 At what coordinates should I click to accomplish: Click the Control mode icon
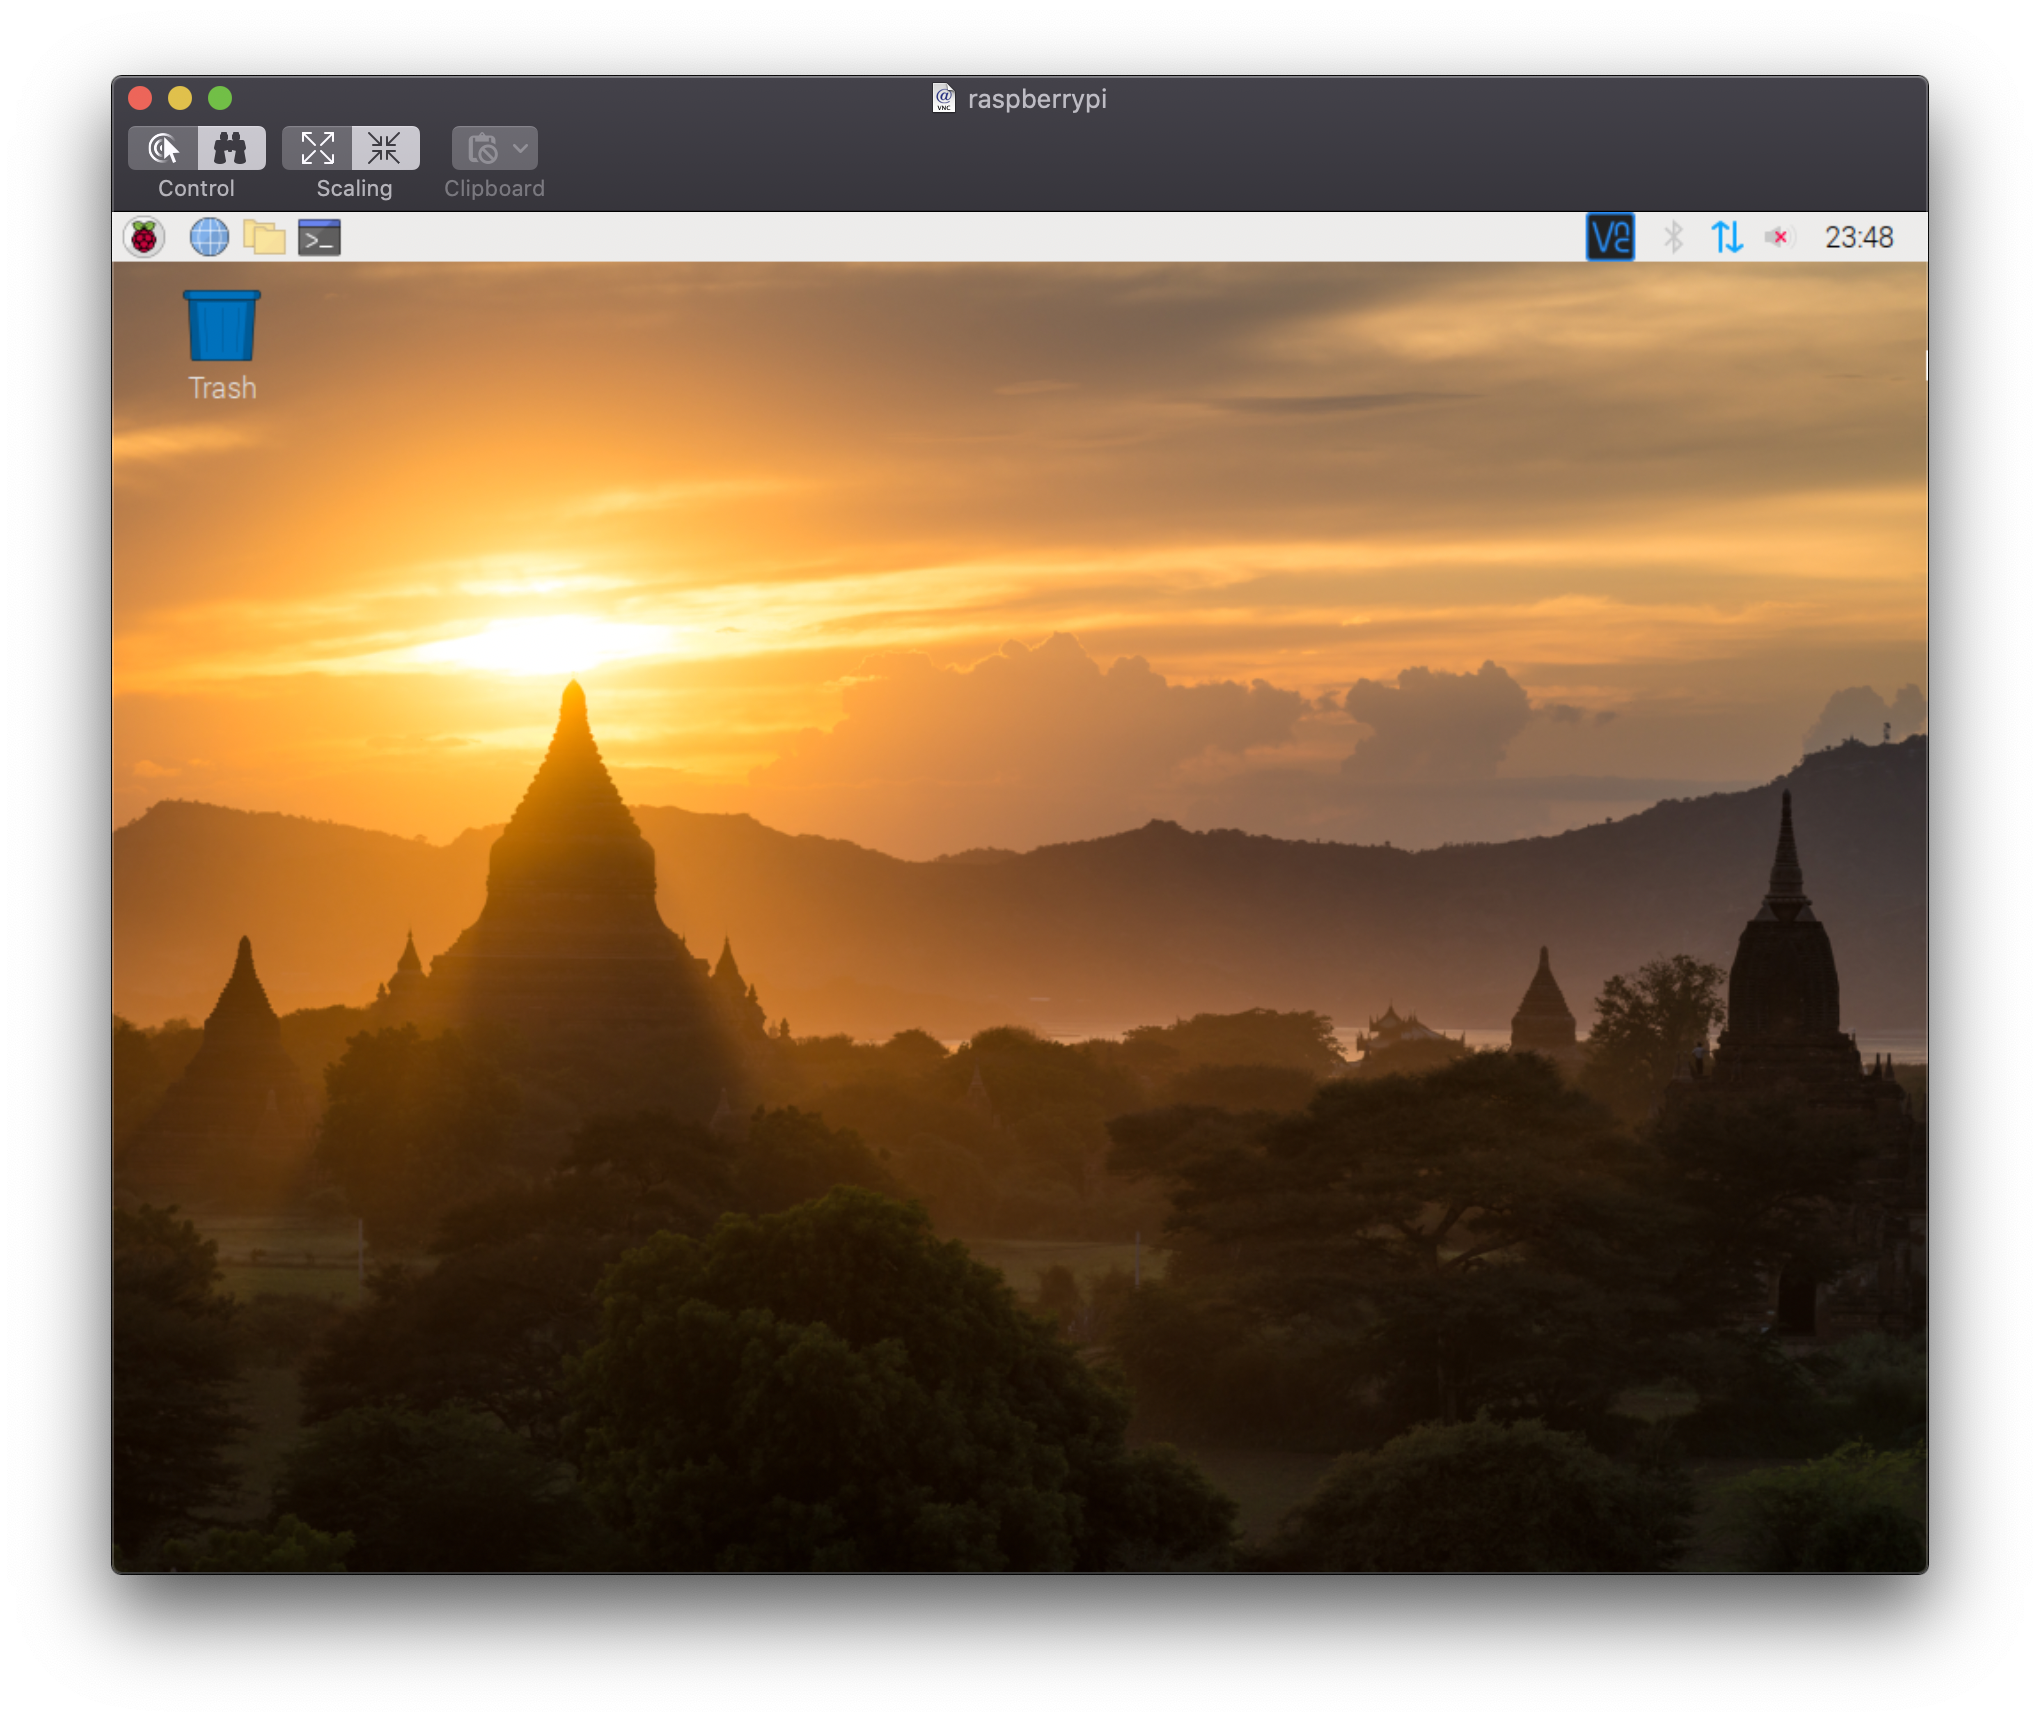[x=166, y=147]
